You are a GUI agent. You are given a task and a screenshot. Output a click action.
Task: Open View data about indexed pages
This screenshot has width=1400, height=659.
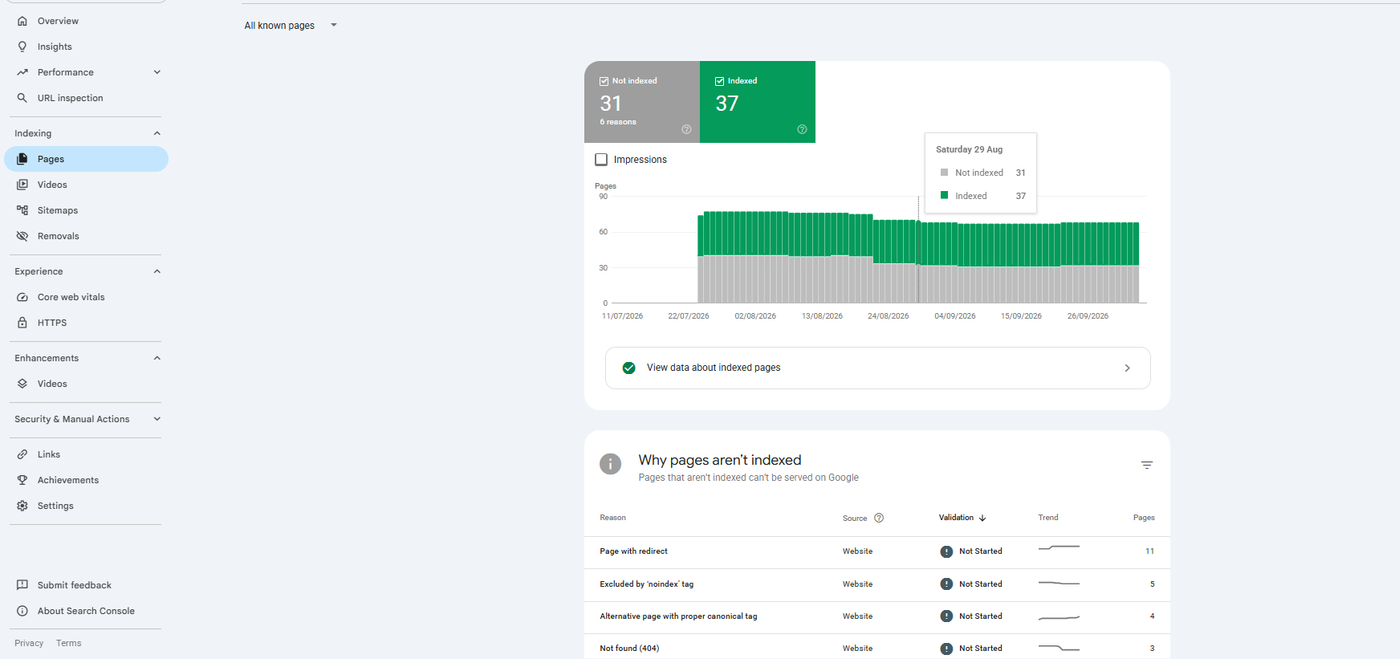pyautogui.click(x=878, y=368)
